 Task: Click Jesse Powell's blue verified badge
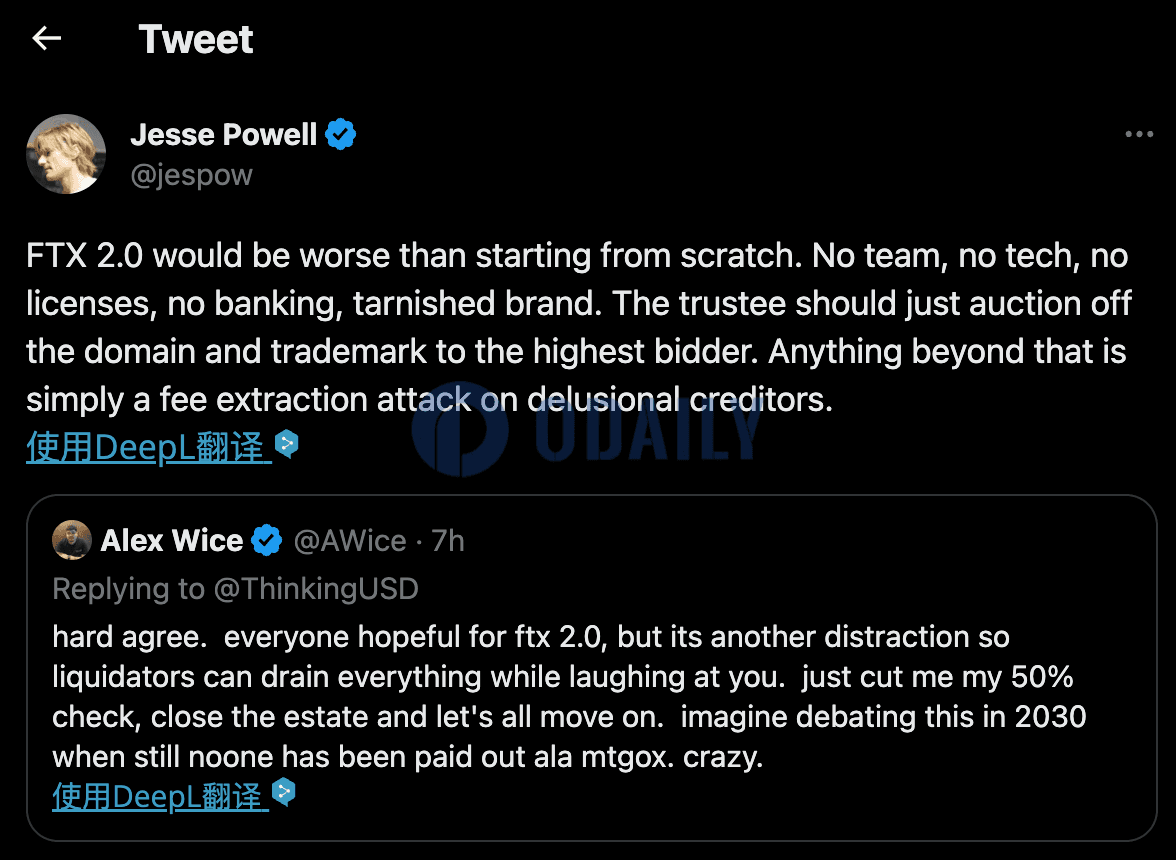[340, 135]
